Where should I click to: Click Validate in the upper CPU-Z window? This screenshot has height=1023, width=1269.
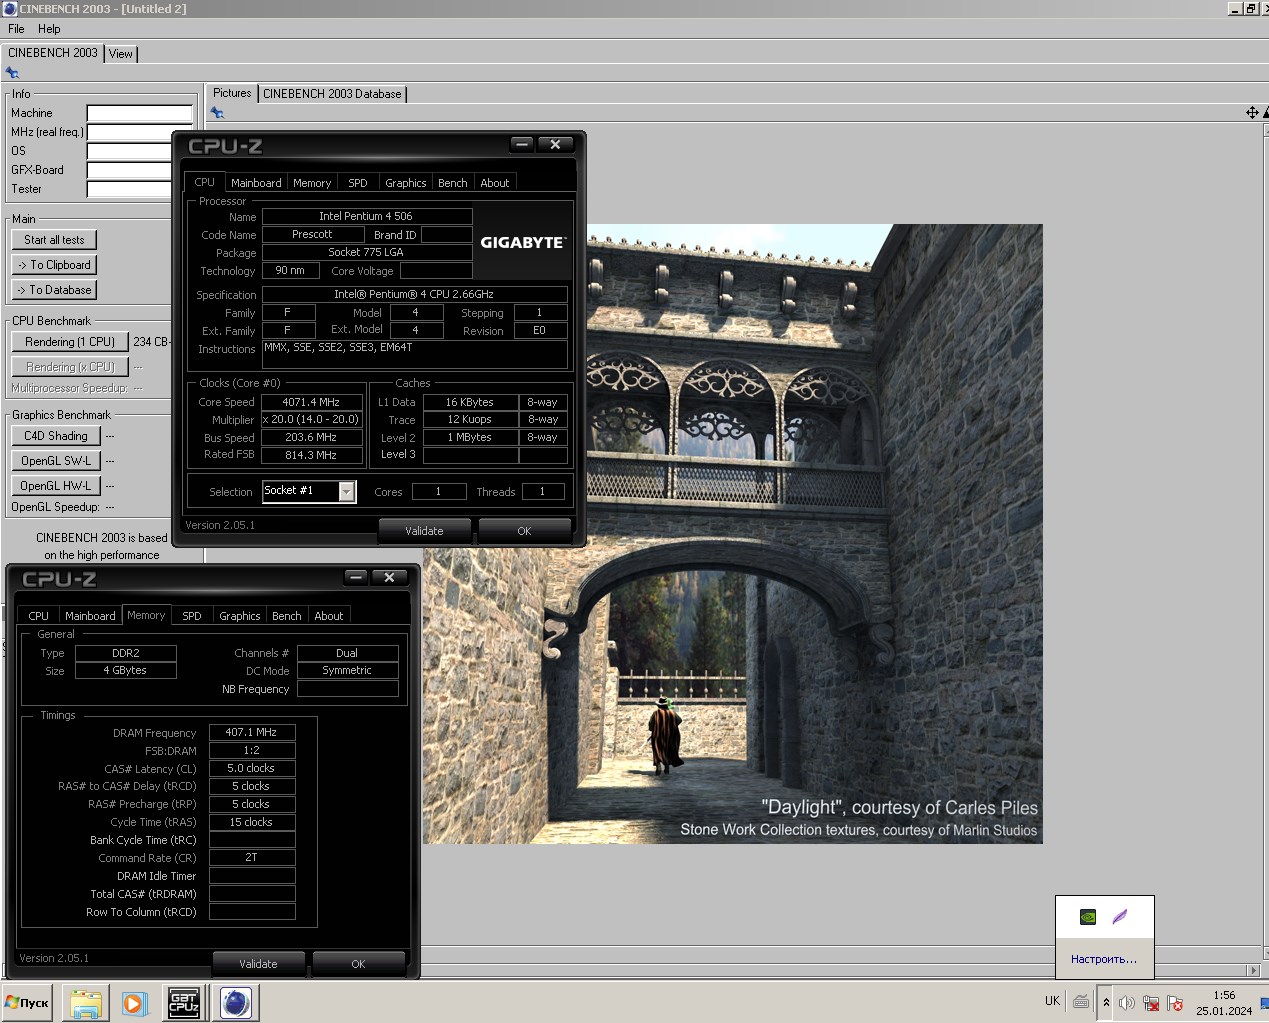[424, 531]
